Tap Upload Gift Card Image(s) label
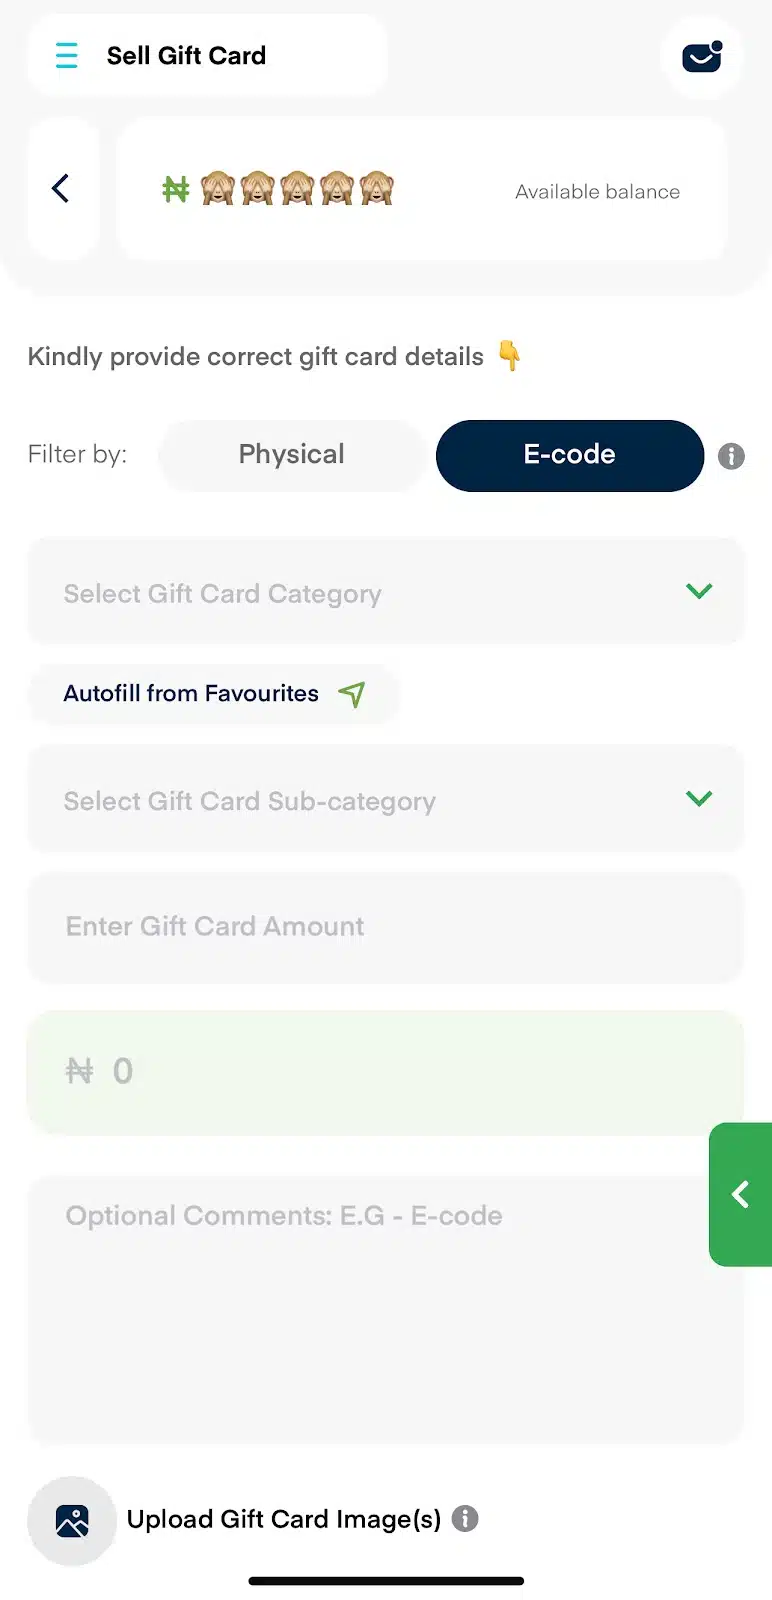 coord(284,1519)
